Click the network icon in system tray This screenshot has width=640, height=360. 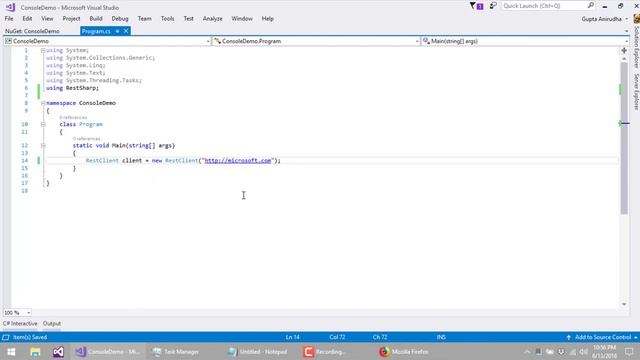[573, 352]
